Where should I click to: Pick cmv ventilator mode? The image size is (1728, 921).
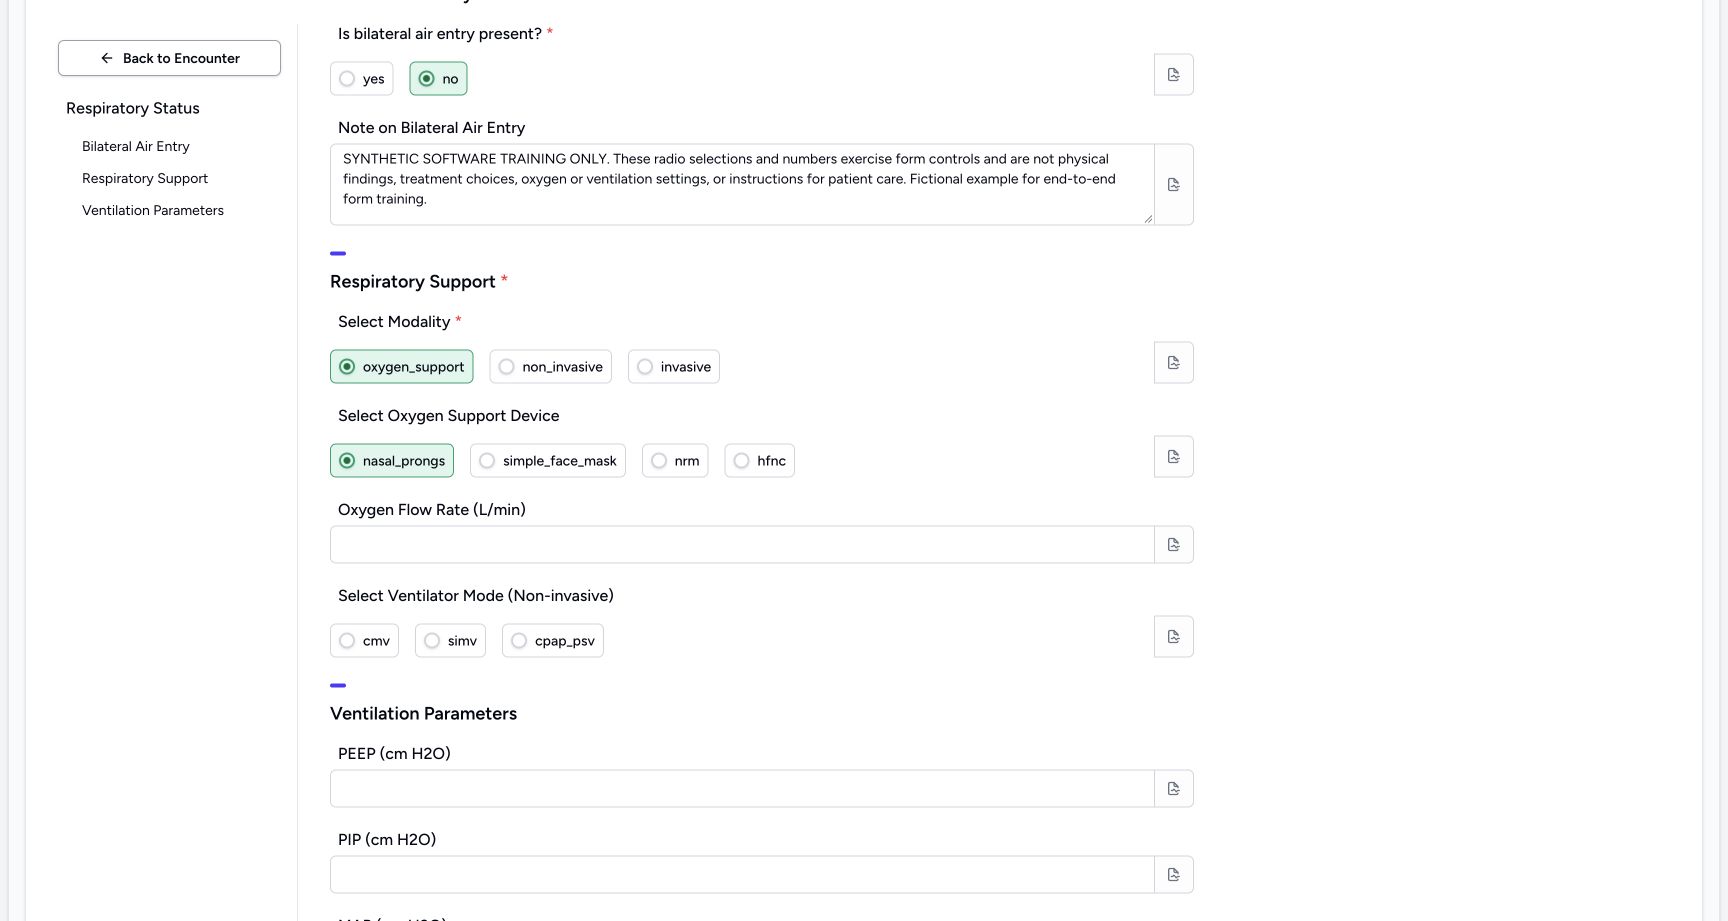tap(364, 641)
